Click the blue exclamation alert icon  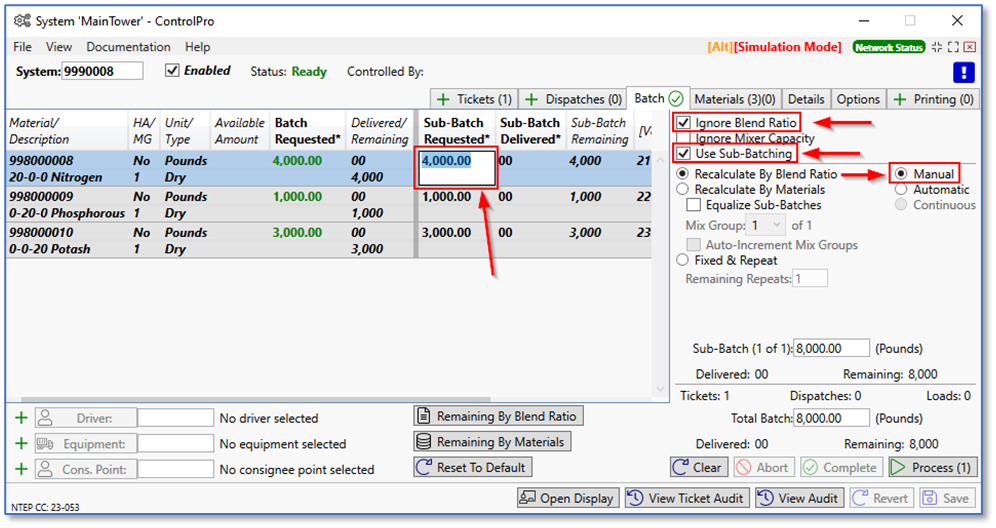click(x=963, y=72)
